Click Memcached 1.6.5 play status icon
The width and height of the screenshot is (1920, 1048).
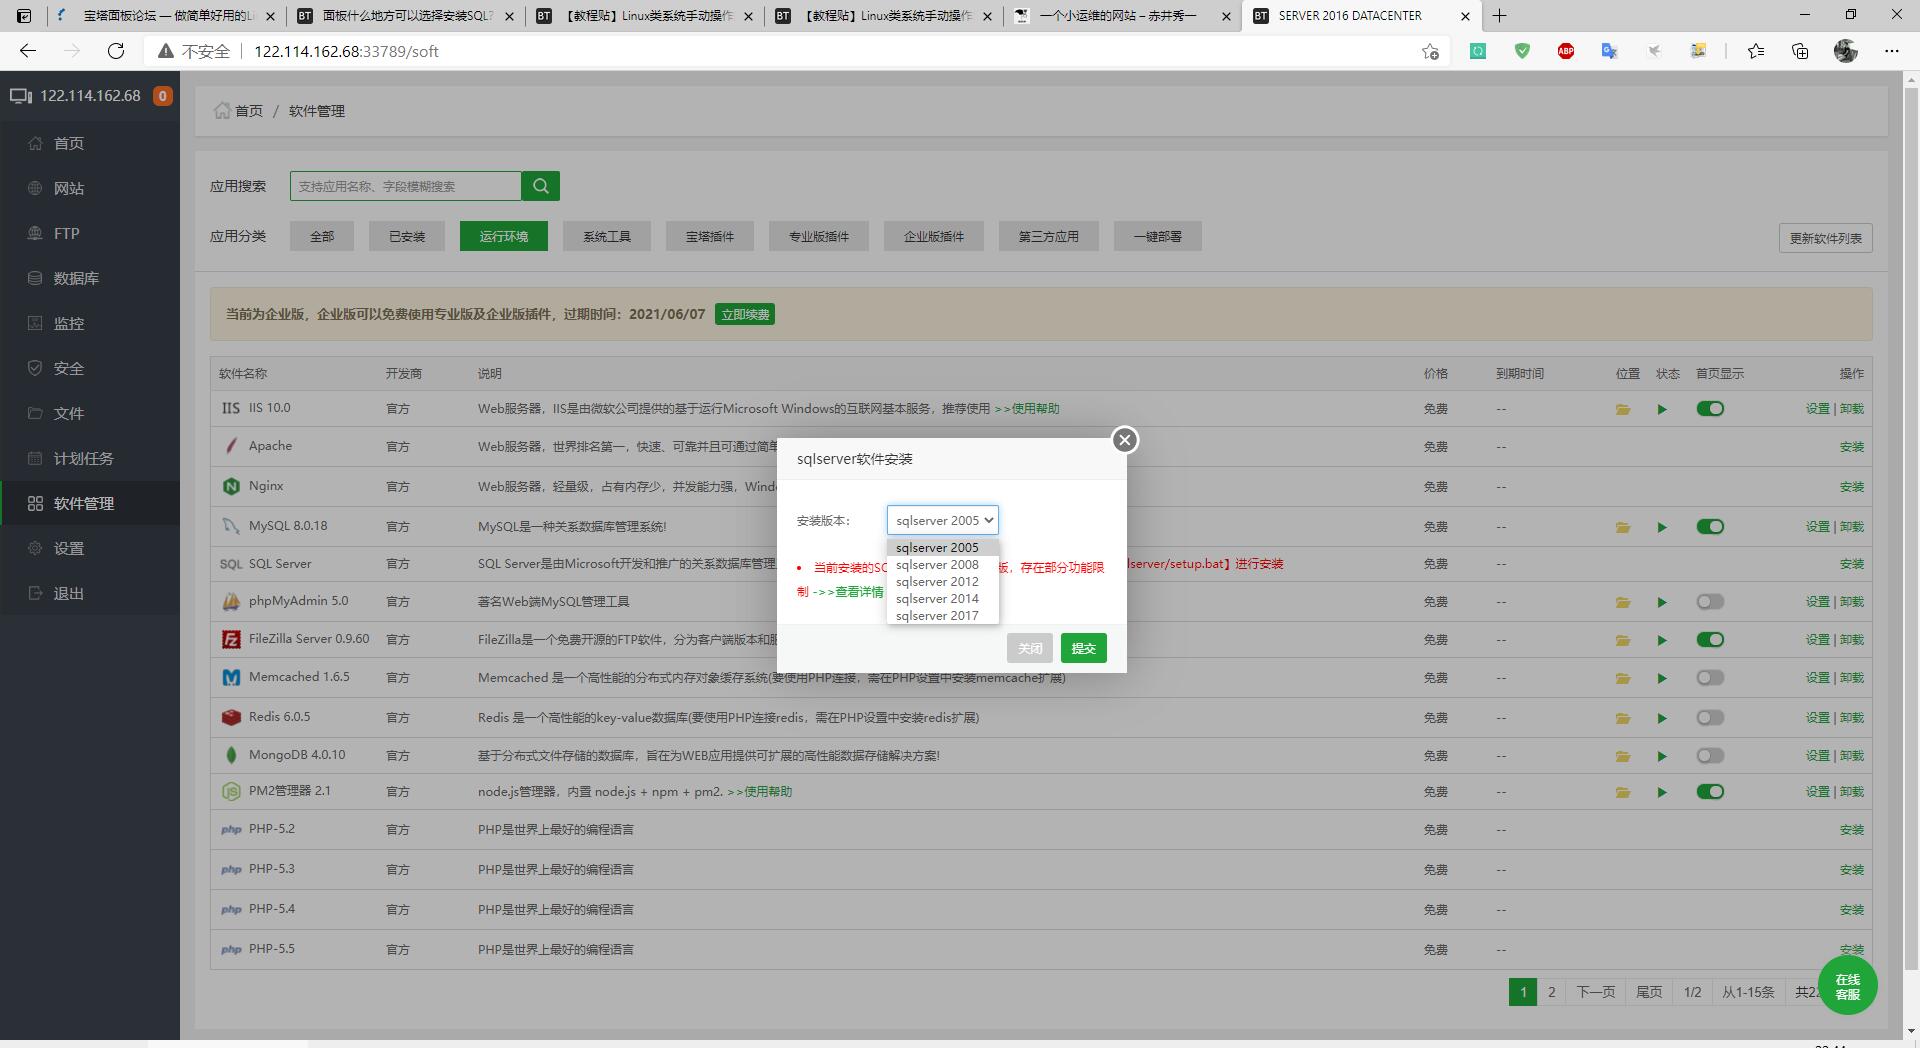coord(1662,678)
